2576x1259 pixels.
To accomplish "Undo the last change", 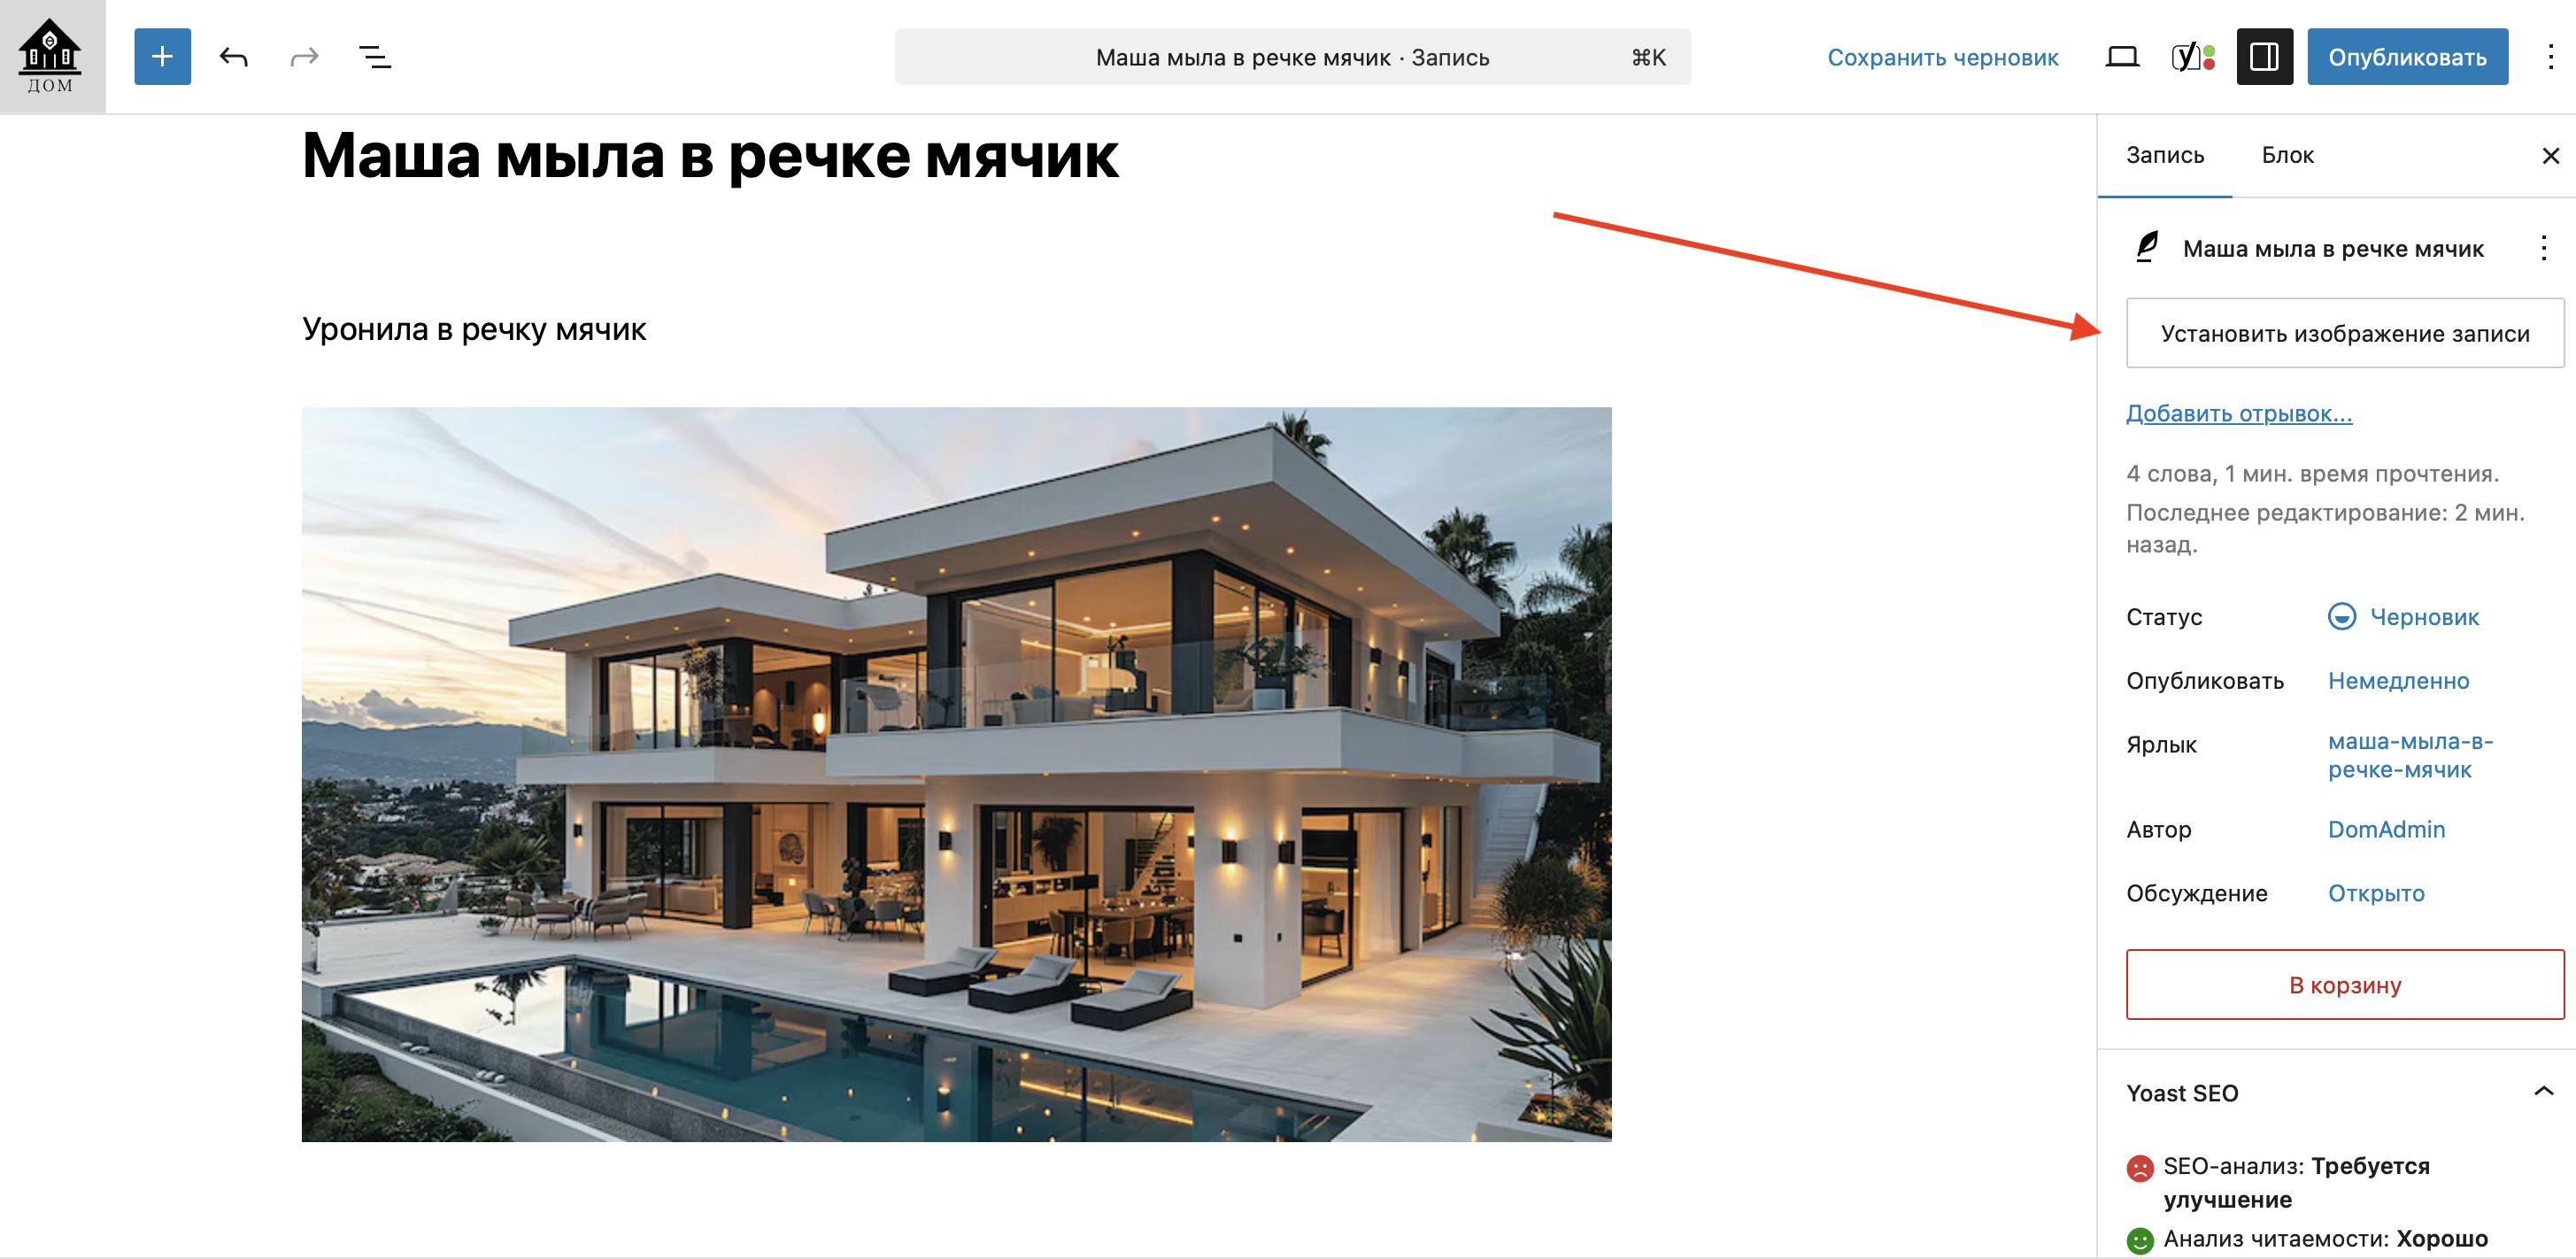I will coord(234,57).
